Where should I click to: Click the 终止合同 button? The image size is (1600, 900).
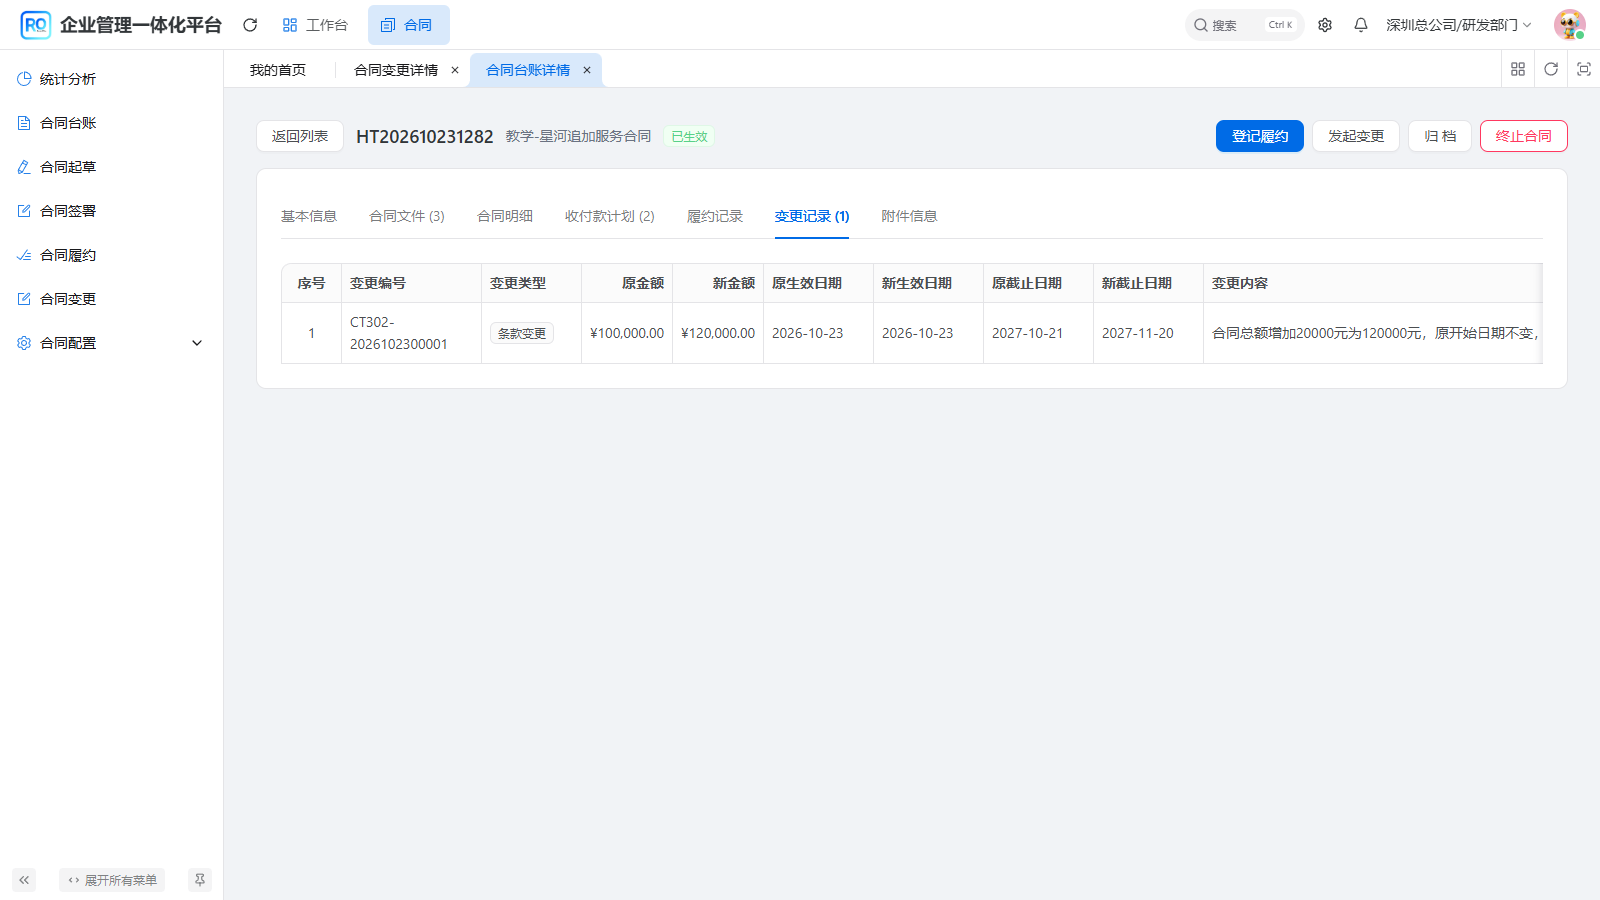[x=1524, y=136]
